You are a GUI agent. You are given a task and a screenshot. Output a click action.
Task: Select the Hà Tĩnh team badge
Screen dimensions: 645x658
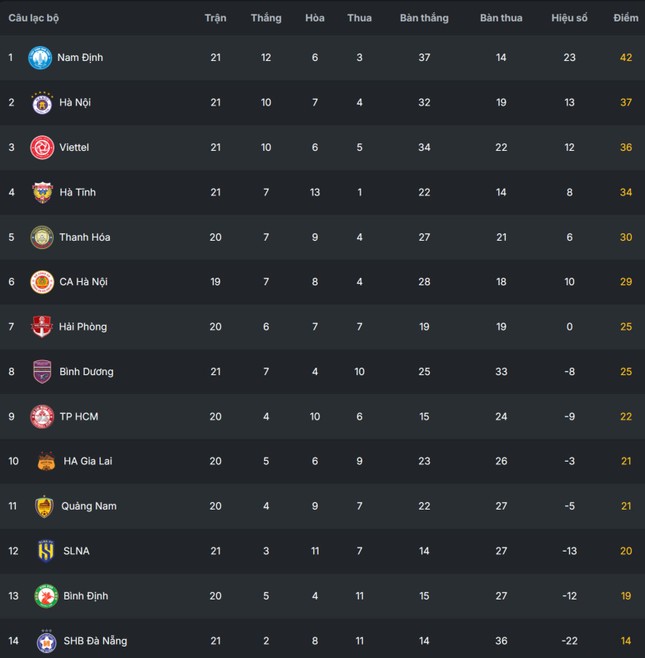point(42,192)
